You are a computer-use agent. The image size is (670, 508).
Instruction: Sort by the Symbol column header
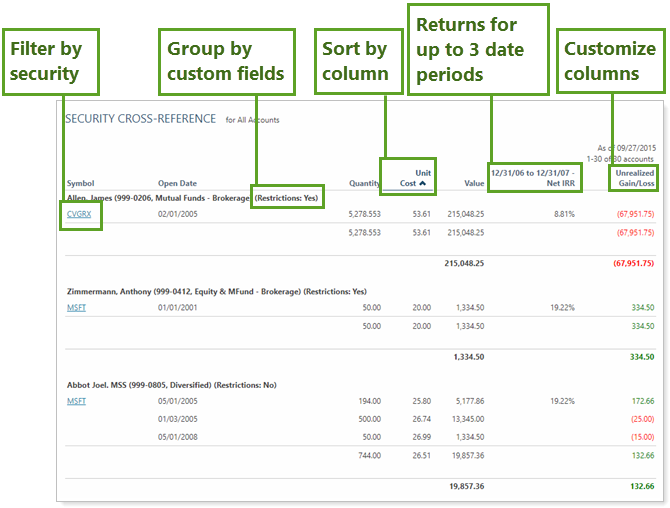pyautogui.click(x=80, y=183)
